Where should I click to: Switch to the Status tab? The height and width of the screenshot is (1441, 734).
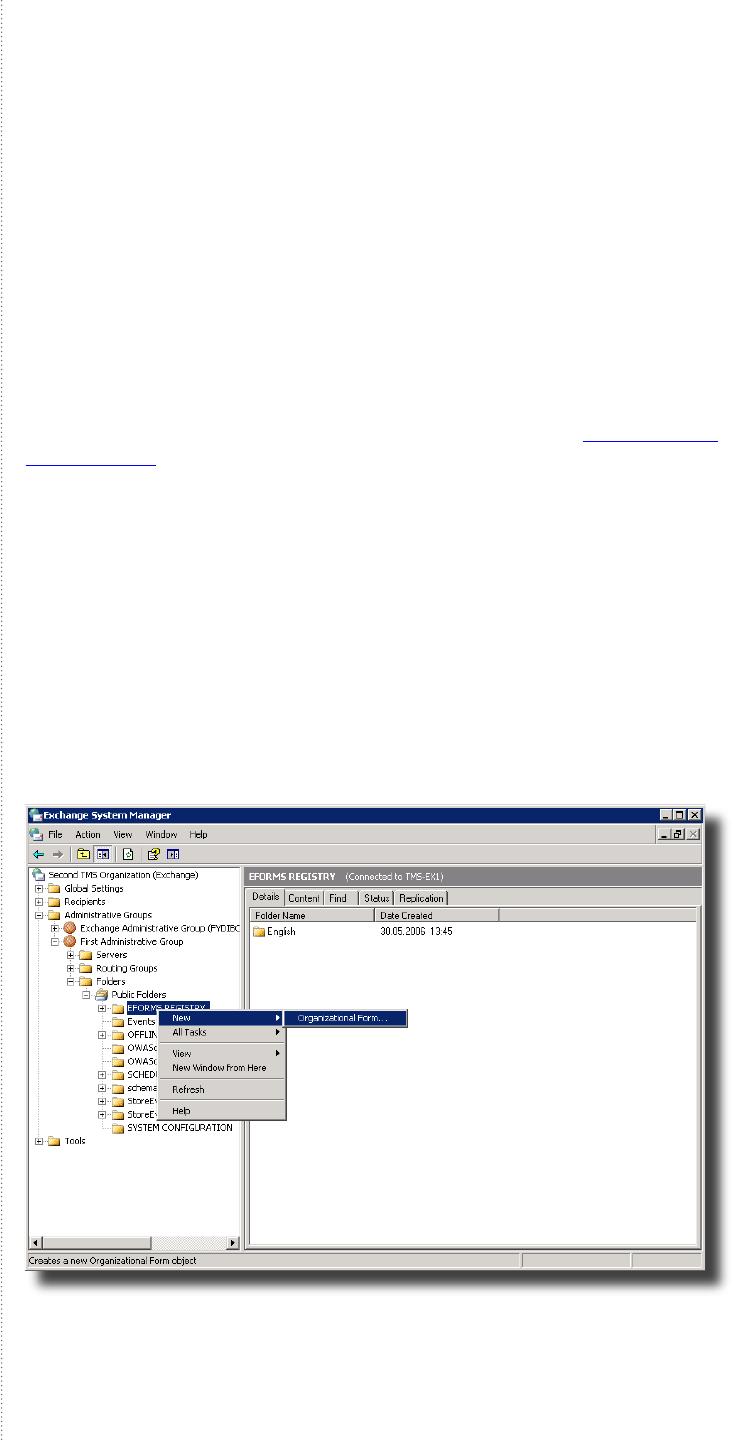(377, 898)
